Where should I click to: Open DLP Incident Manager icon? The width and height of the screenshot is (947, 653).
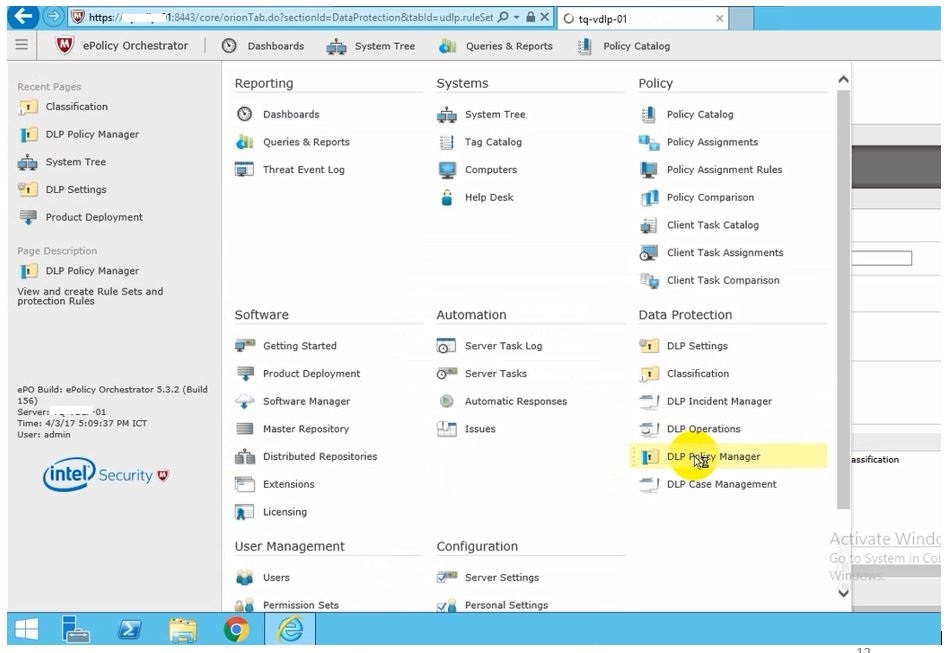(x=649, y=402)
